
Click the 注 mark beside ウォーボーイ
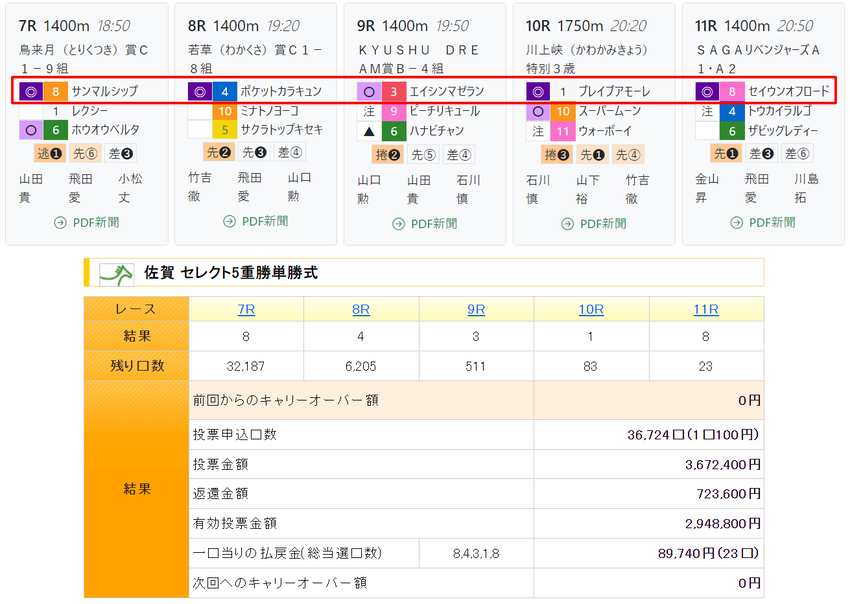pos(538,131)
